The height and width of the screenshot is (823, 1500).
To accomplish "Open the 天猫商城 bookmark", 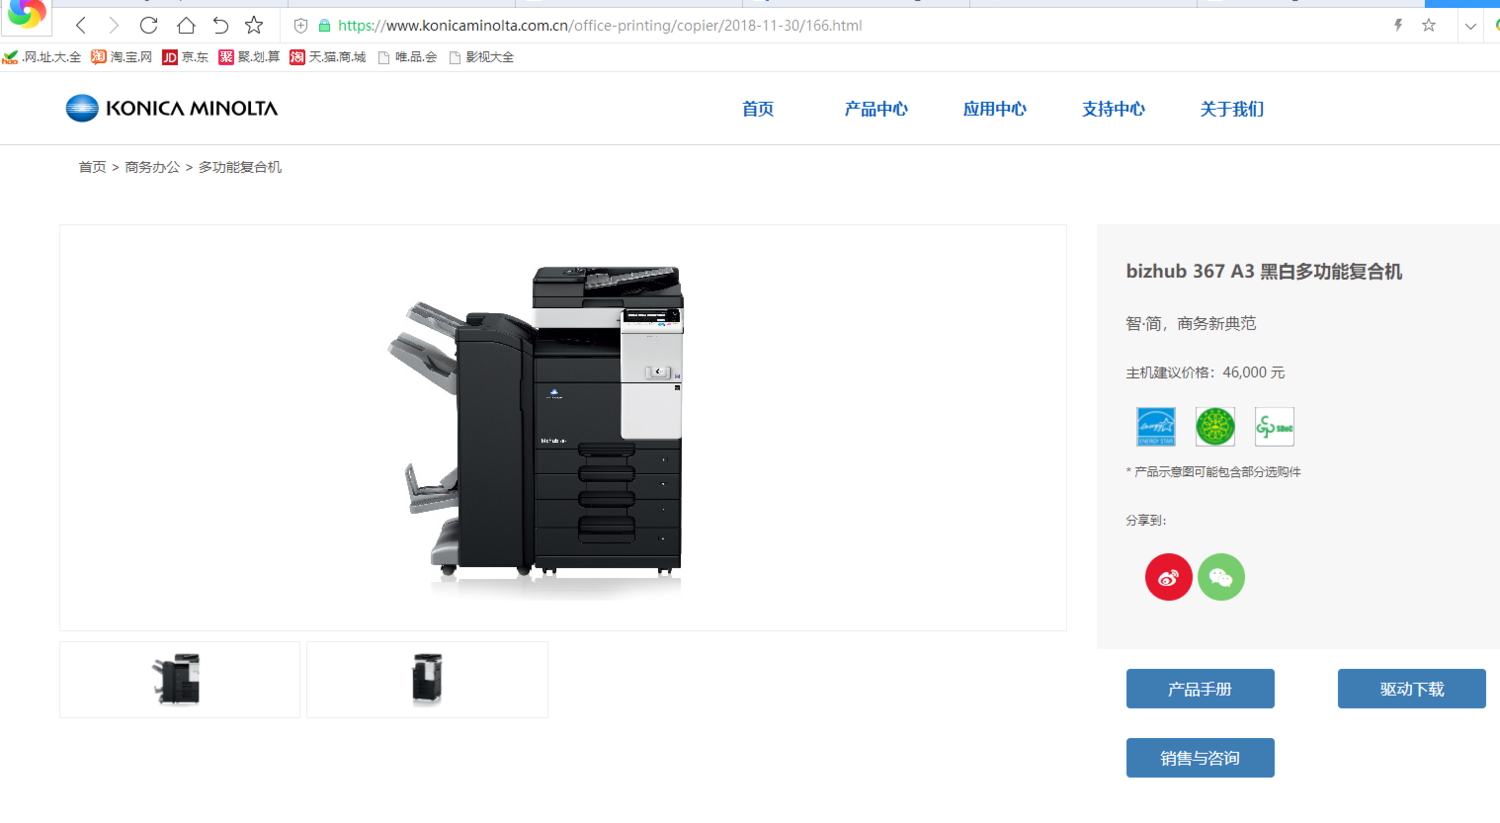I will [328, 57].
